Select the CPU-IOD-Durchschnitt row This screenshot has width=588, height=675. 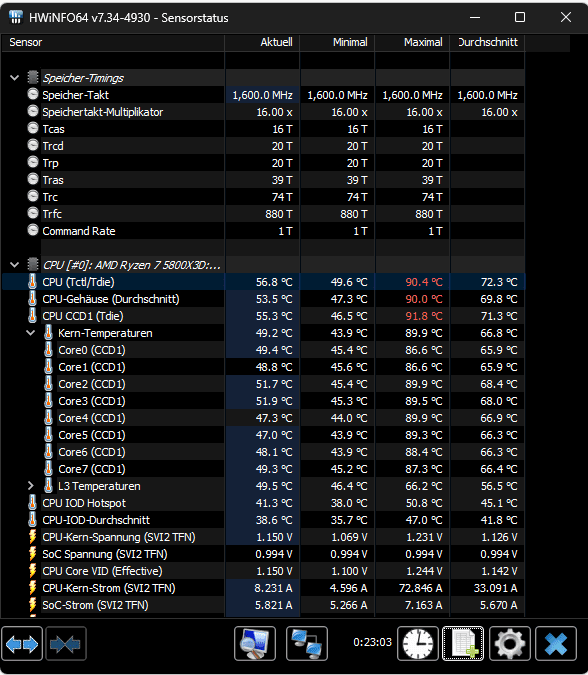tap(263, 520)
